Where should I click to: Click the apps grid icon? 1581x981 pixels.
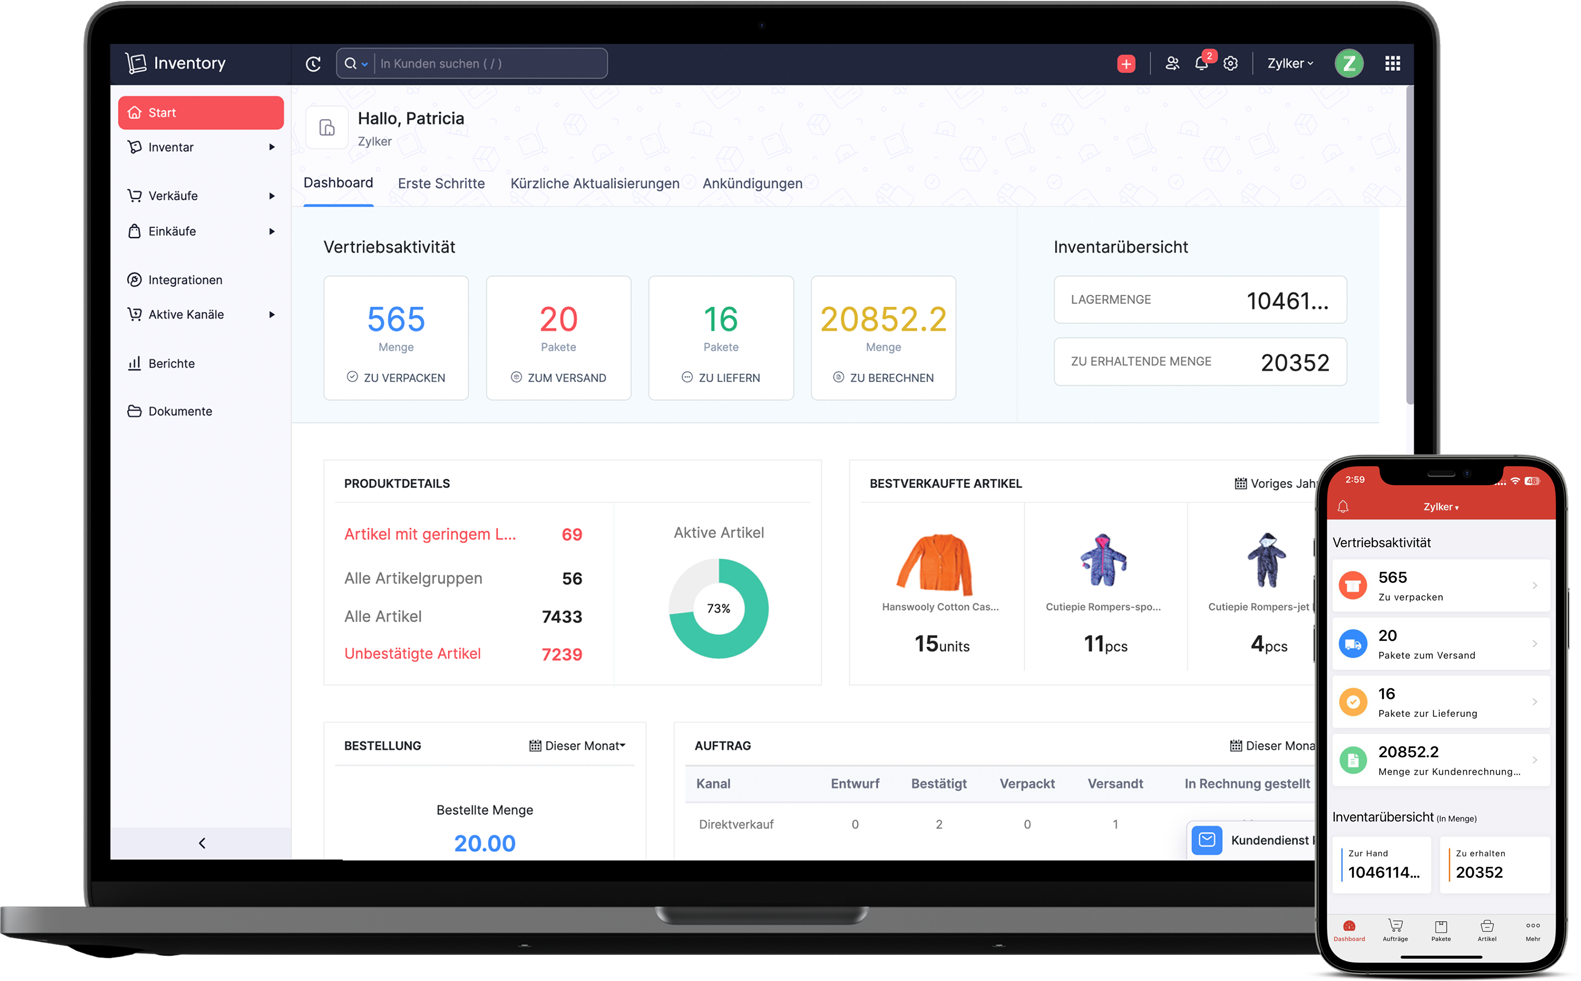point(1392,64)
